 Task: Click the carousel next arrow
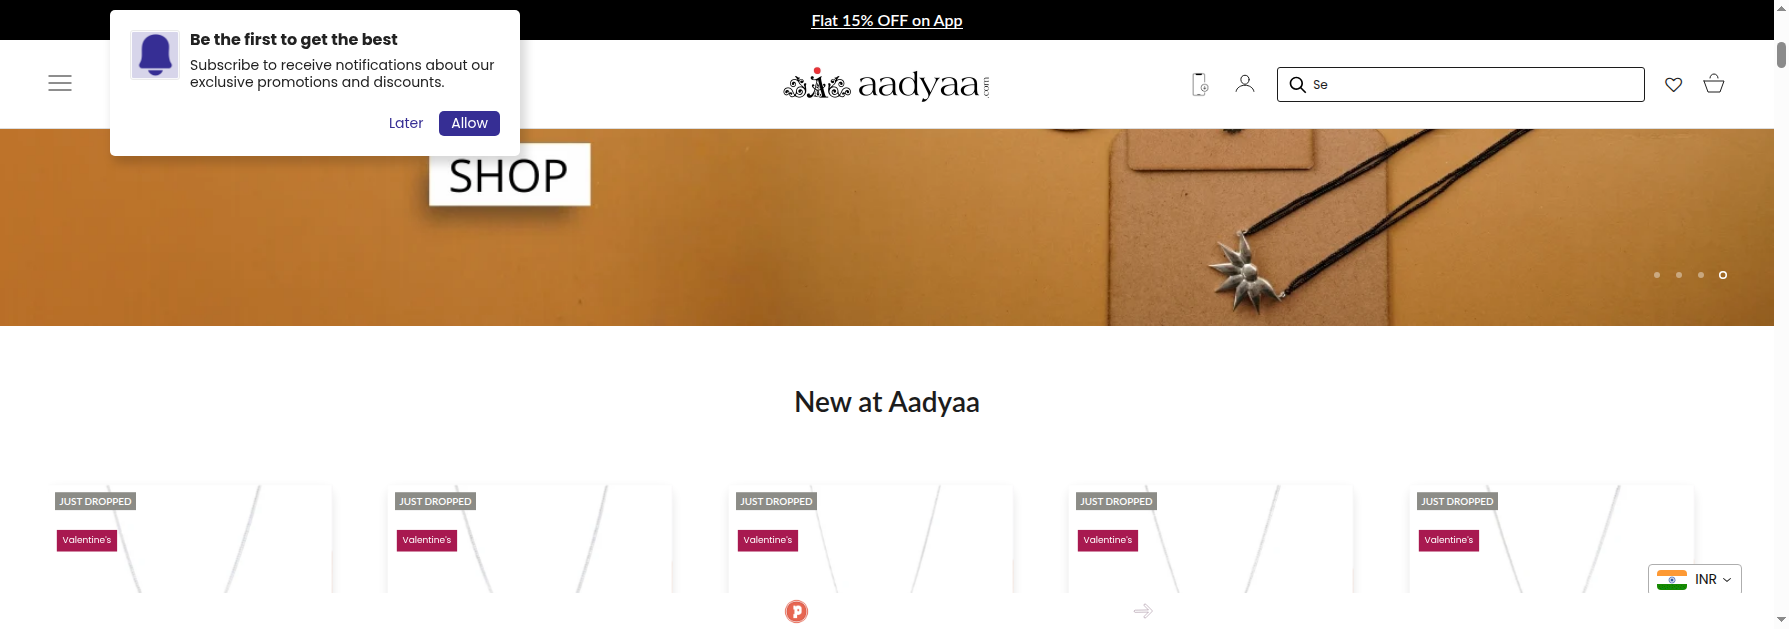1143,611
